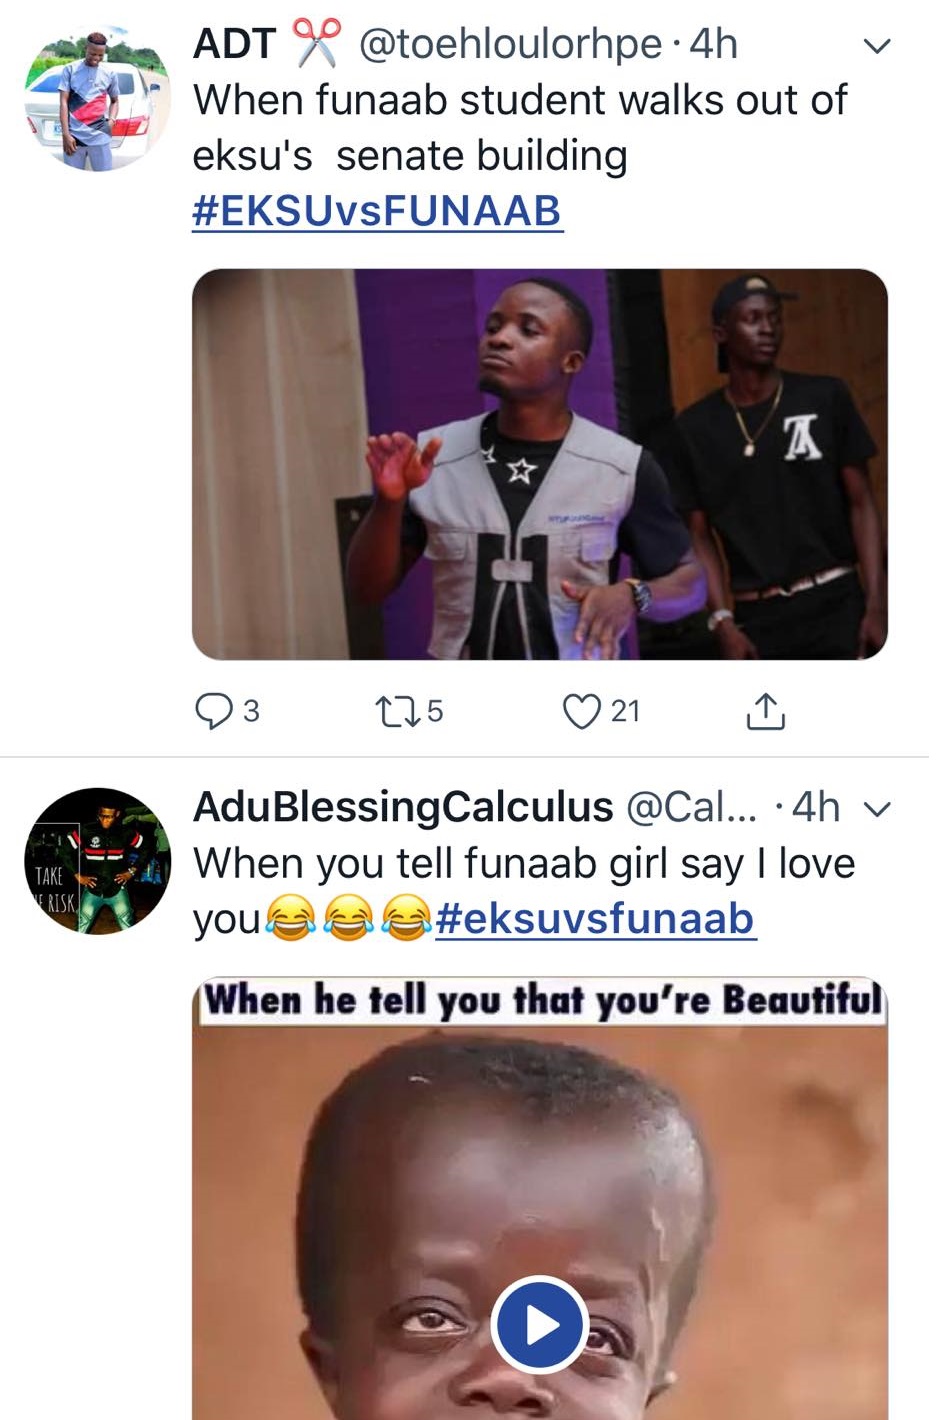This screenshot has height=1420, width=944.
Task: Open AduBlessingCalculus profile avatar
Action: [x=97, y=861]
